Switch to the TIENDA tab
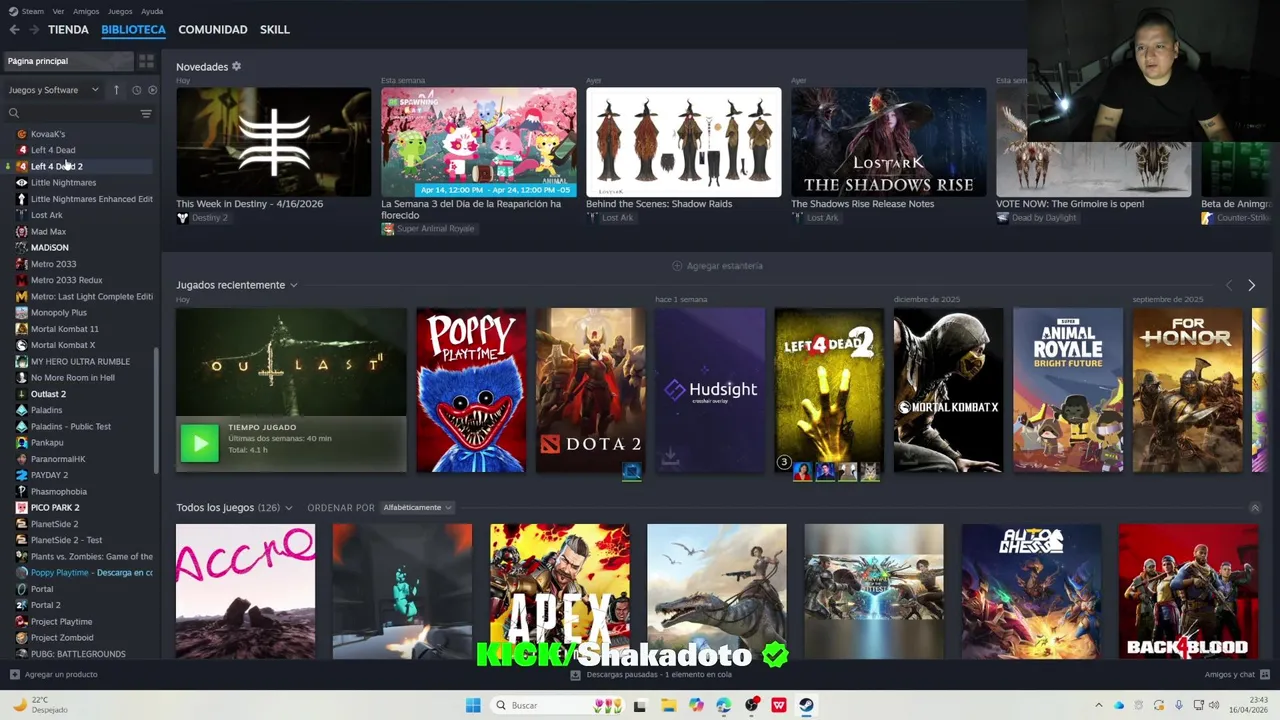The width and height of the screenshot is (1280, 720). [68, 30]
